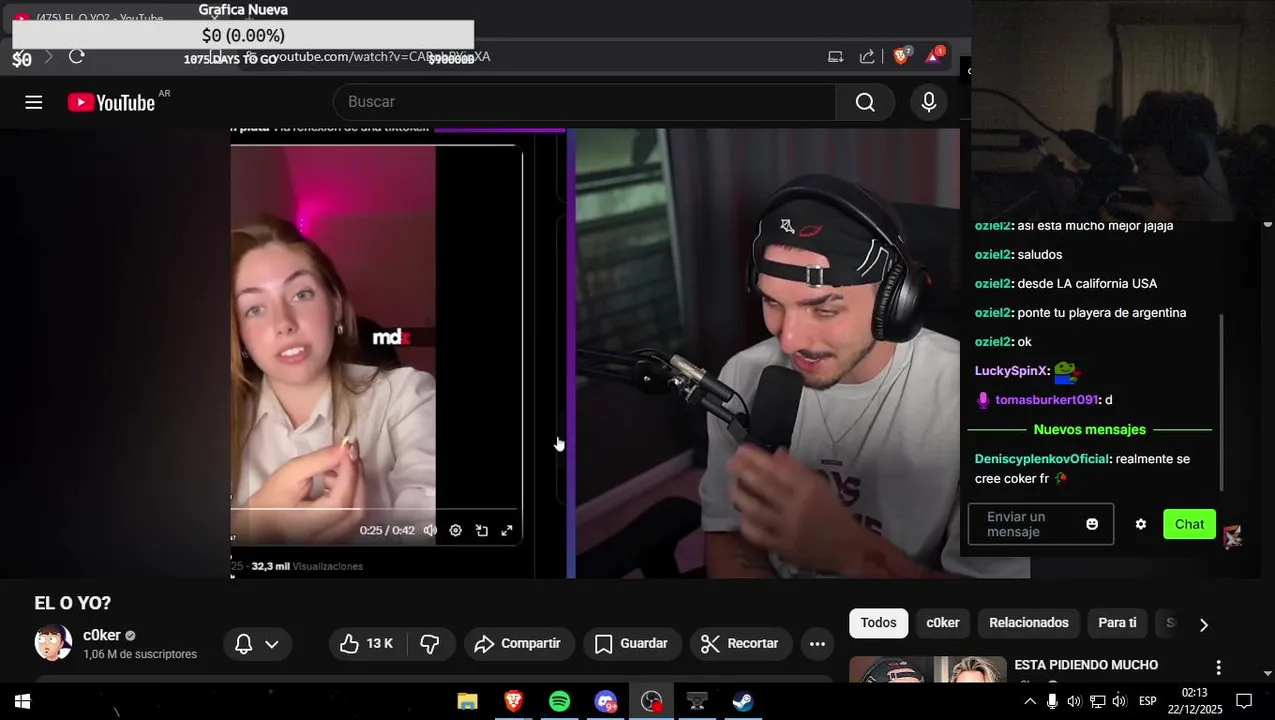Click the Compartir button
The width and height of the screenshot is (1275, 720).
(517, 644)
